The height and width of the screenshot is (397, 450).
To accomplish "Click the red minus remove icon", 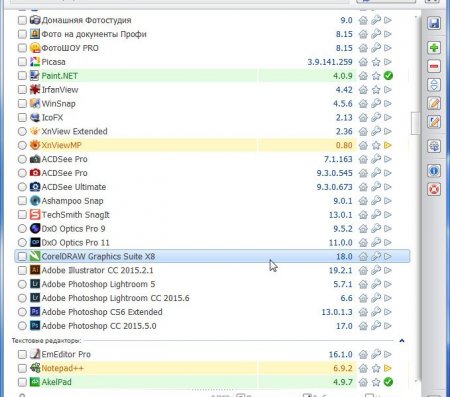I will (x=434, y=66).
